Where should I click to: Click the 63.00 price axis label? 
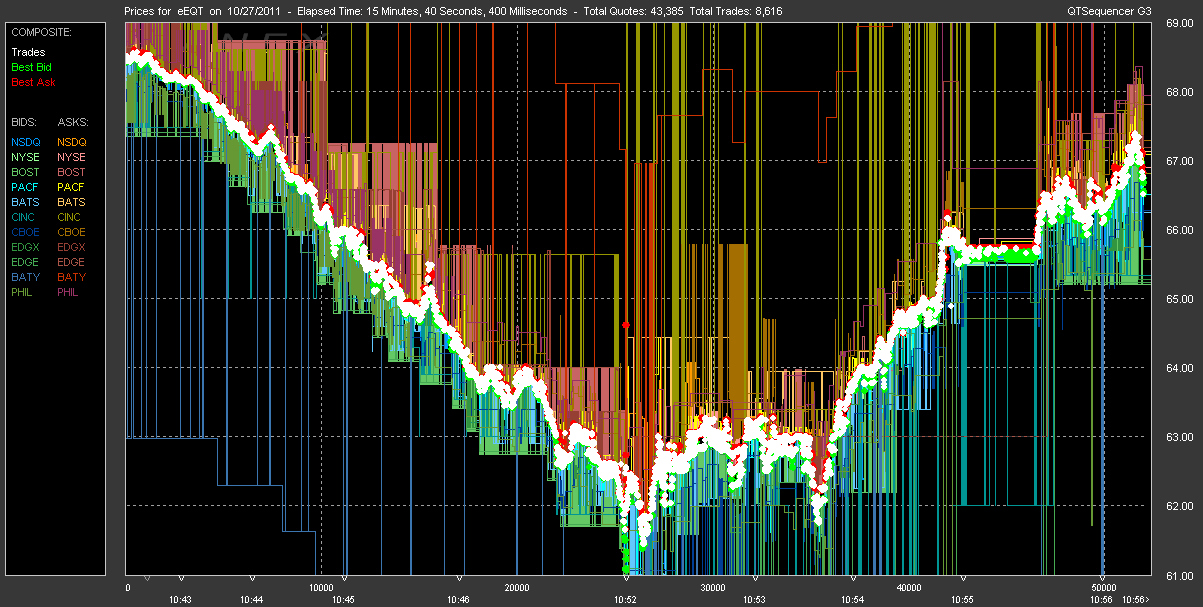tap(1181, 437)
